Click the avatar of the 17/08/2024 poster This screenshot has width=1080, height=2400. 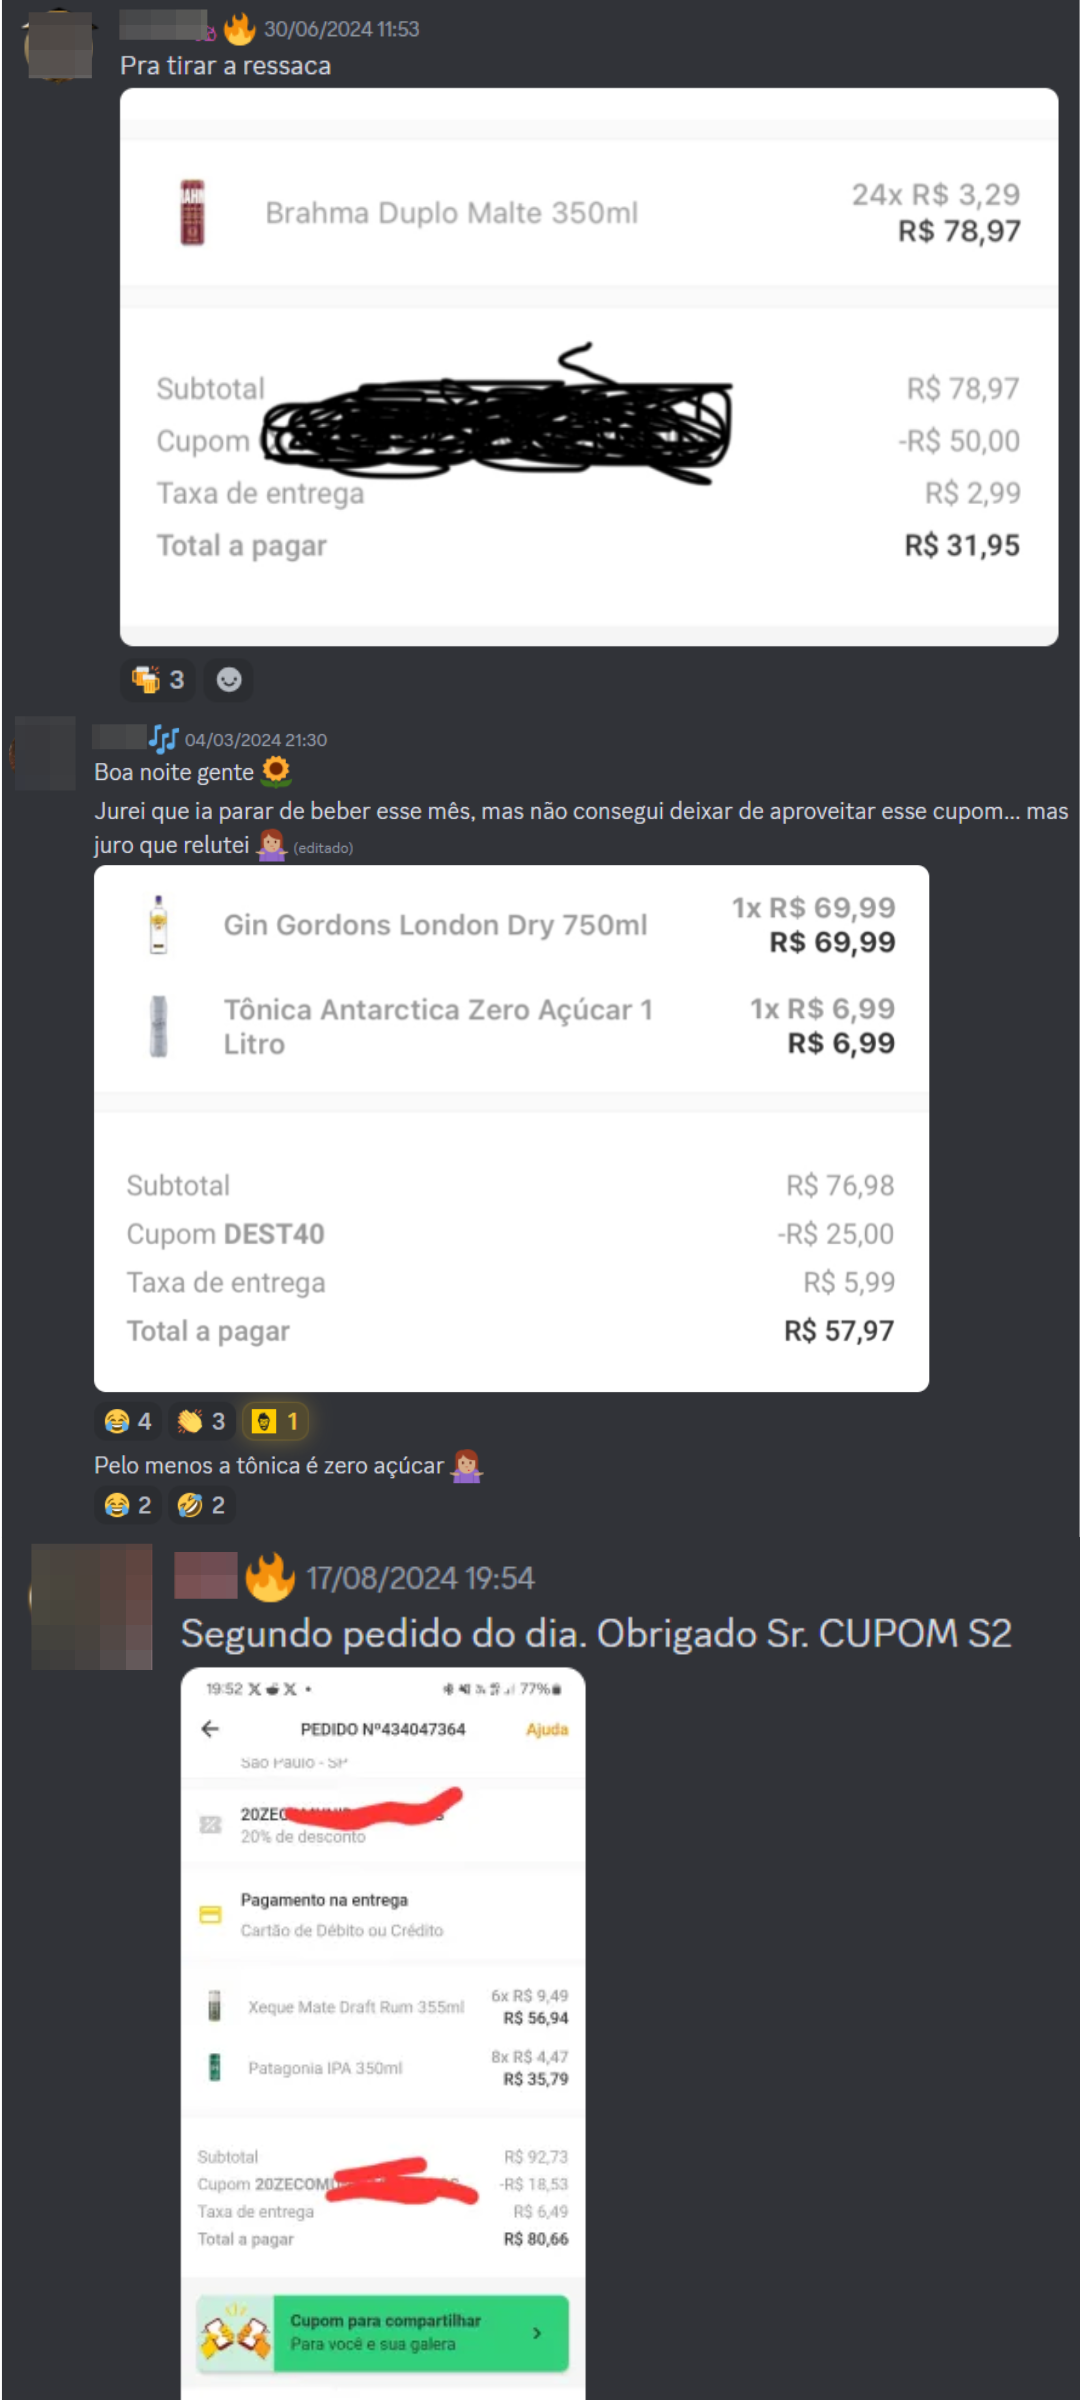(92, 1606)
